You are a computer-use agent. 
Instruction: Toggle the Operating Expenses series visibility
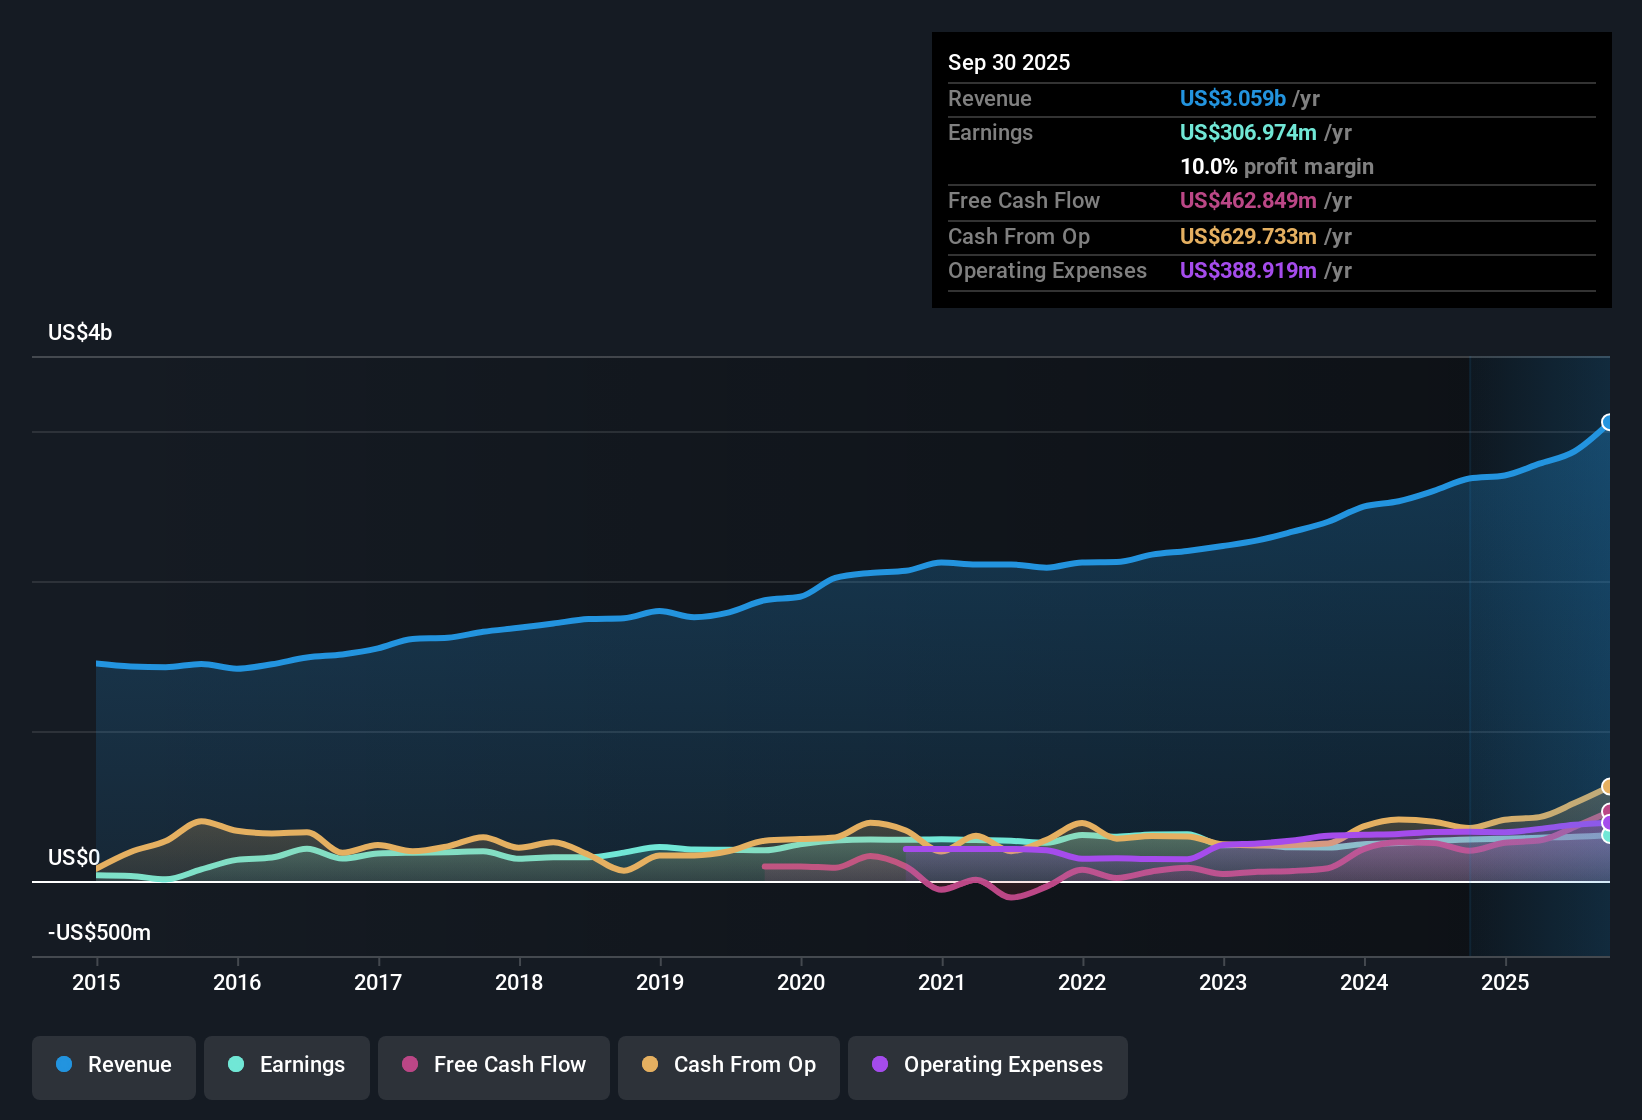pos(987,1065)
